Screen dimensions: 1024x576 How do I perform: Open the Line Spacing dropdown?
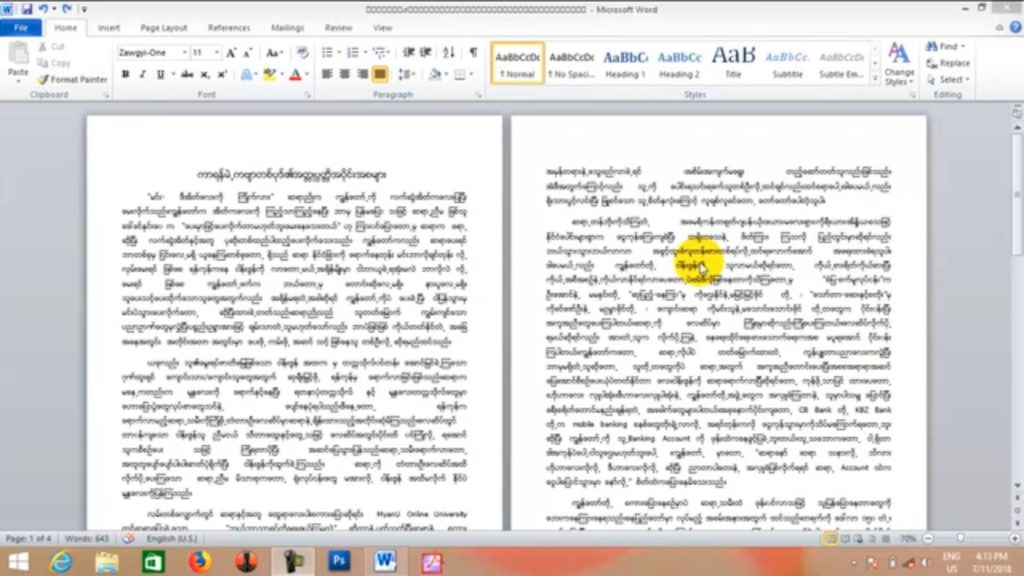click(x=406, y=74)
